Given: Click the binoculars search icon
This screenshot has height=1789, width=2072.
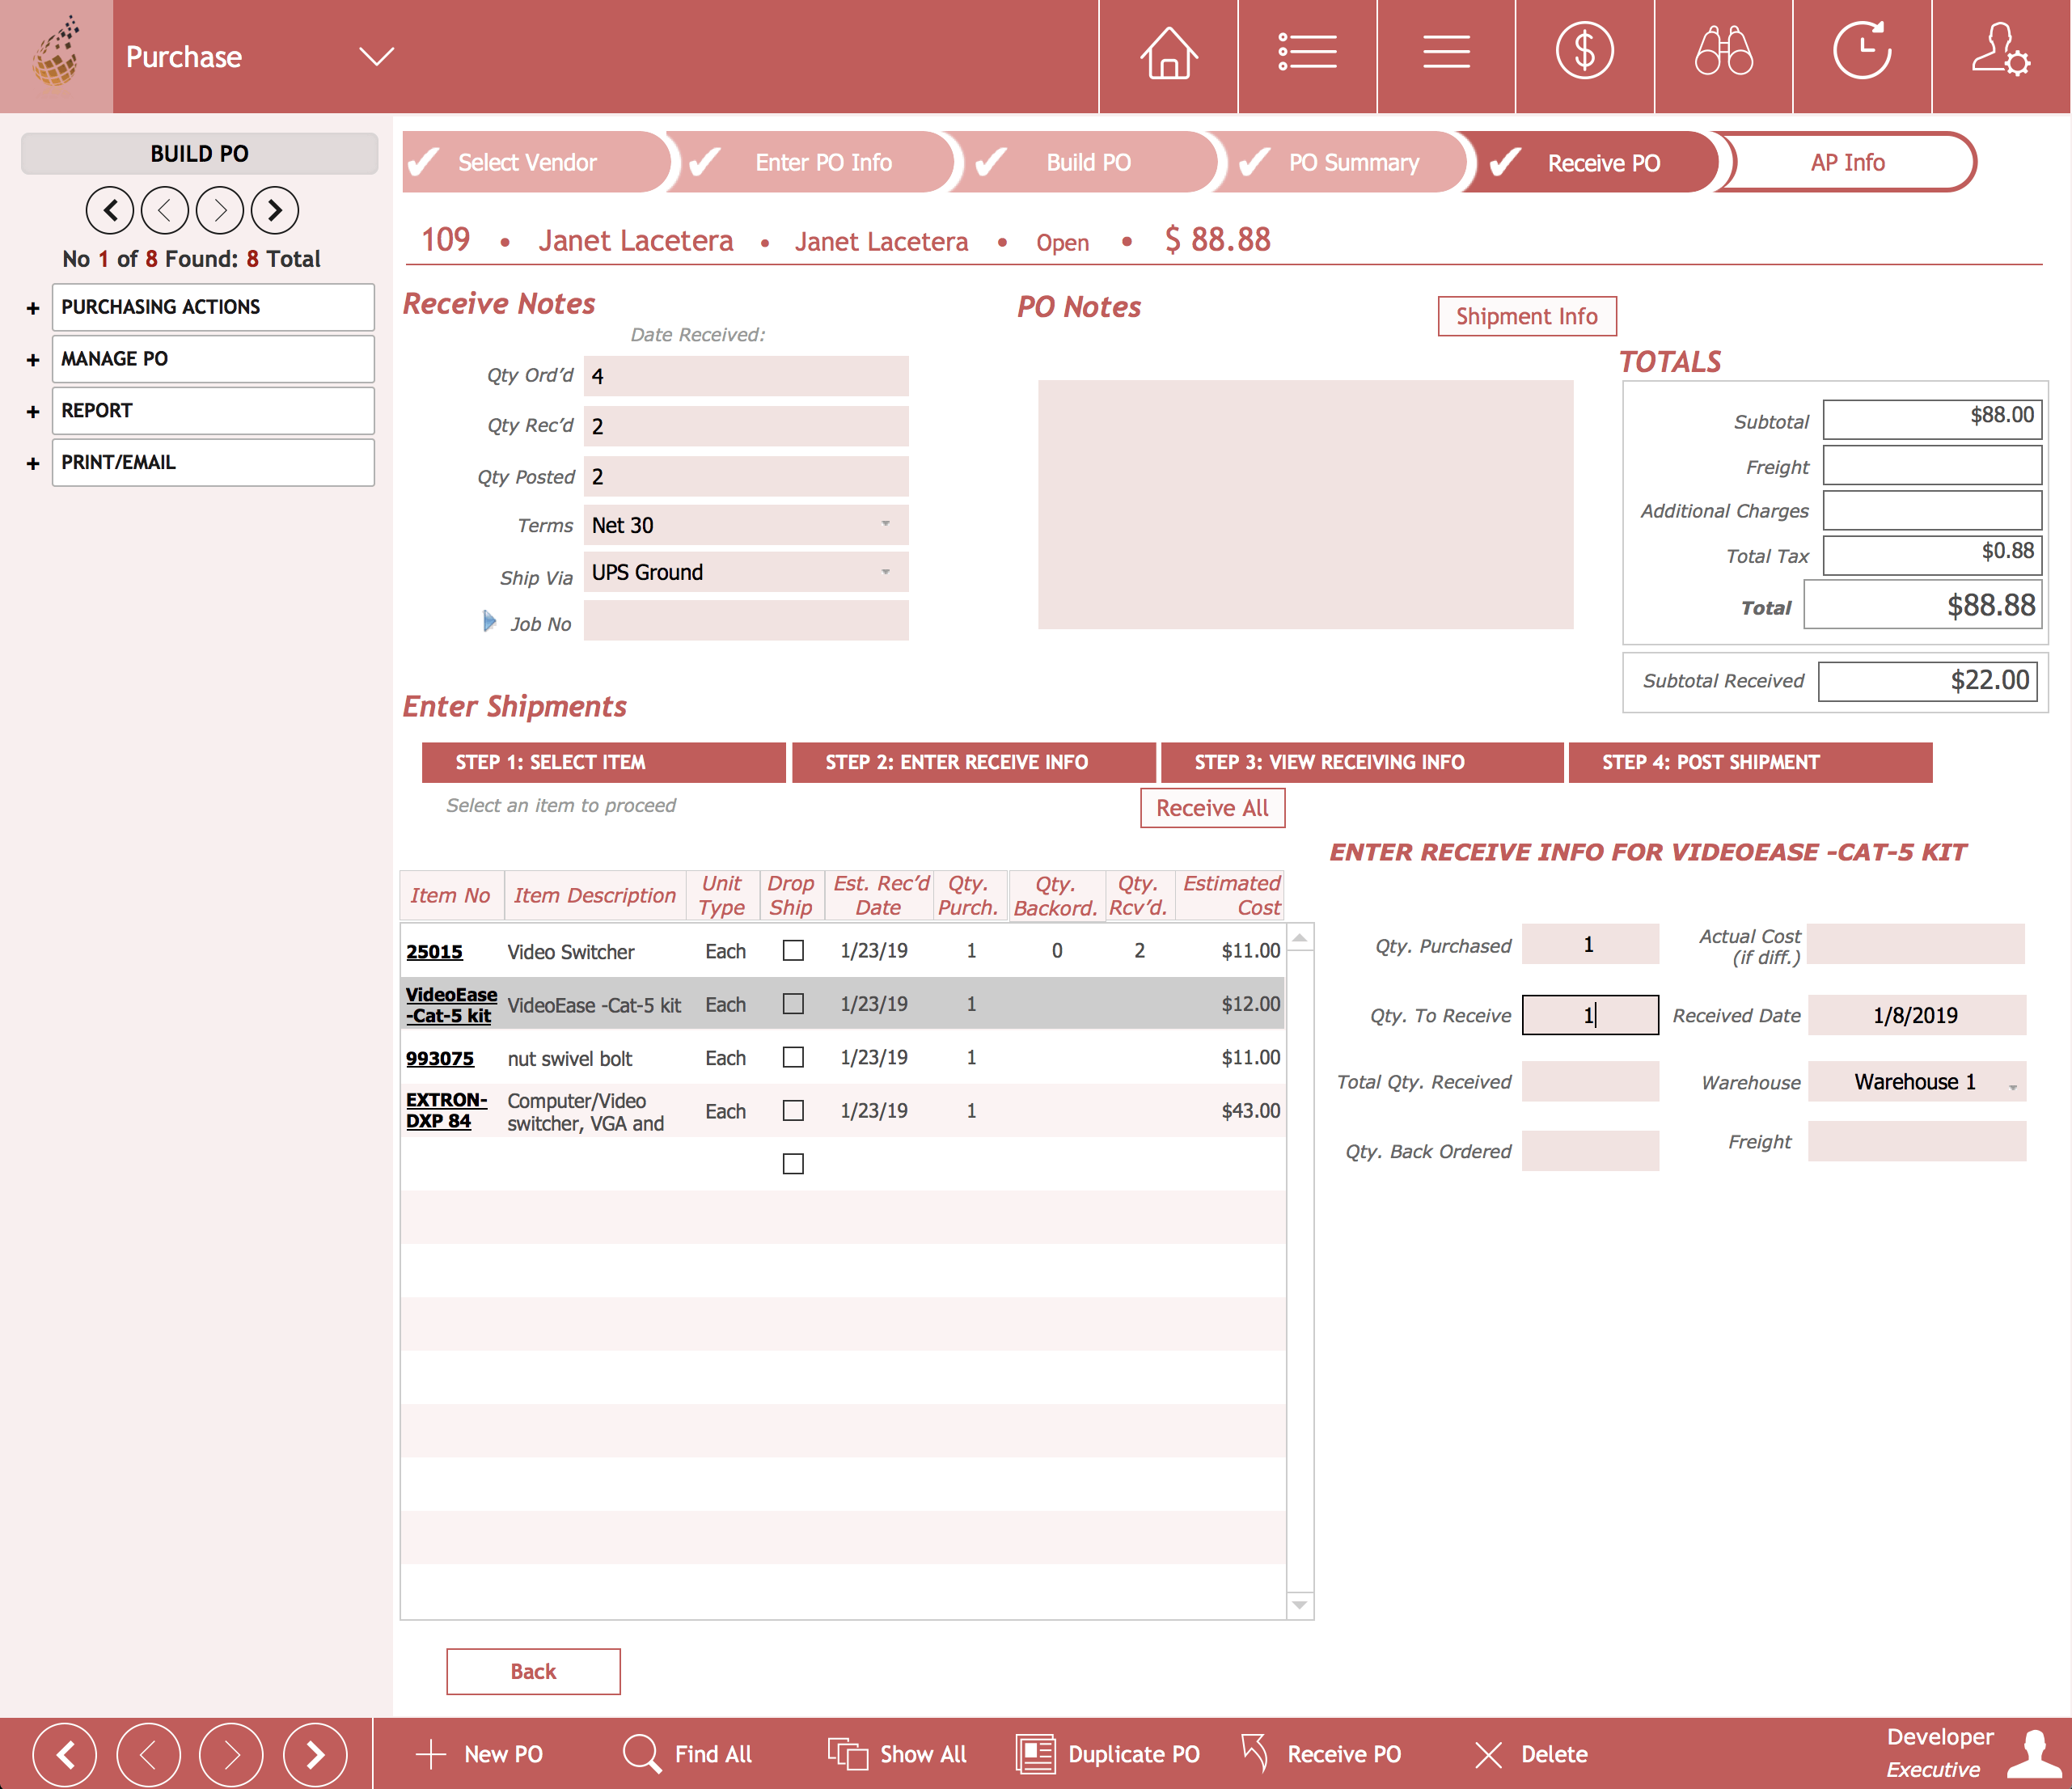Looking at the screenshot, I should pos(1723,52).
